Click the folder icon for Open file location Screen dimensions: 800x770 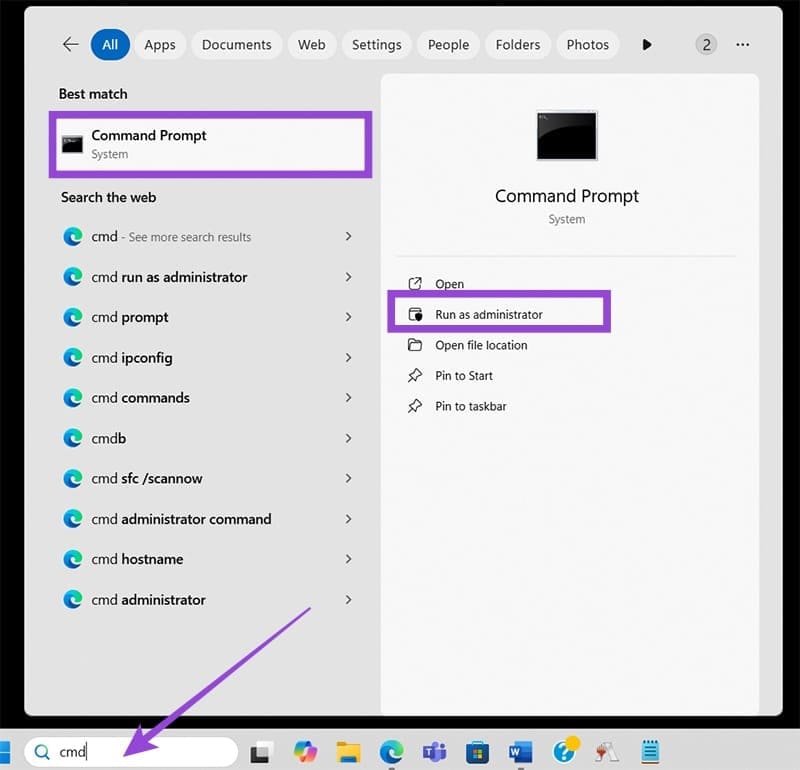pos(415,345)
